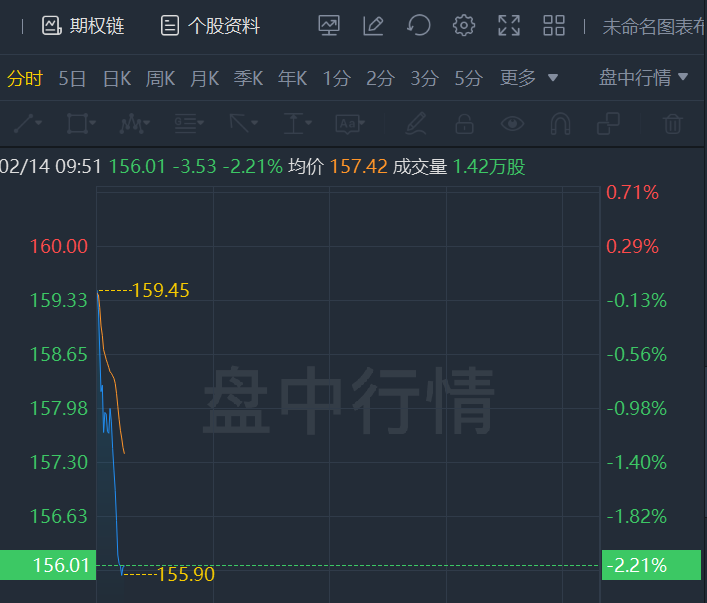
Task: Open chart settings gear icon
Action: pos(463,26)
